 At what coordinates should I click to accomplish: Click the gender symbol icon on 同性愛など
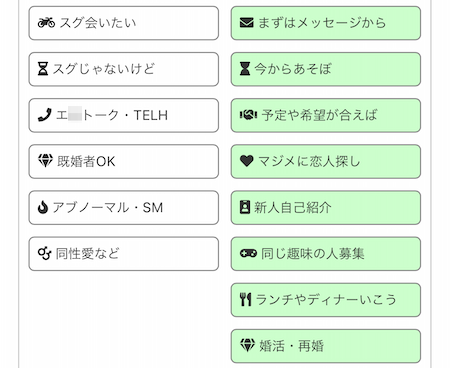click(x=44, y=253)
